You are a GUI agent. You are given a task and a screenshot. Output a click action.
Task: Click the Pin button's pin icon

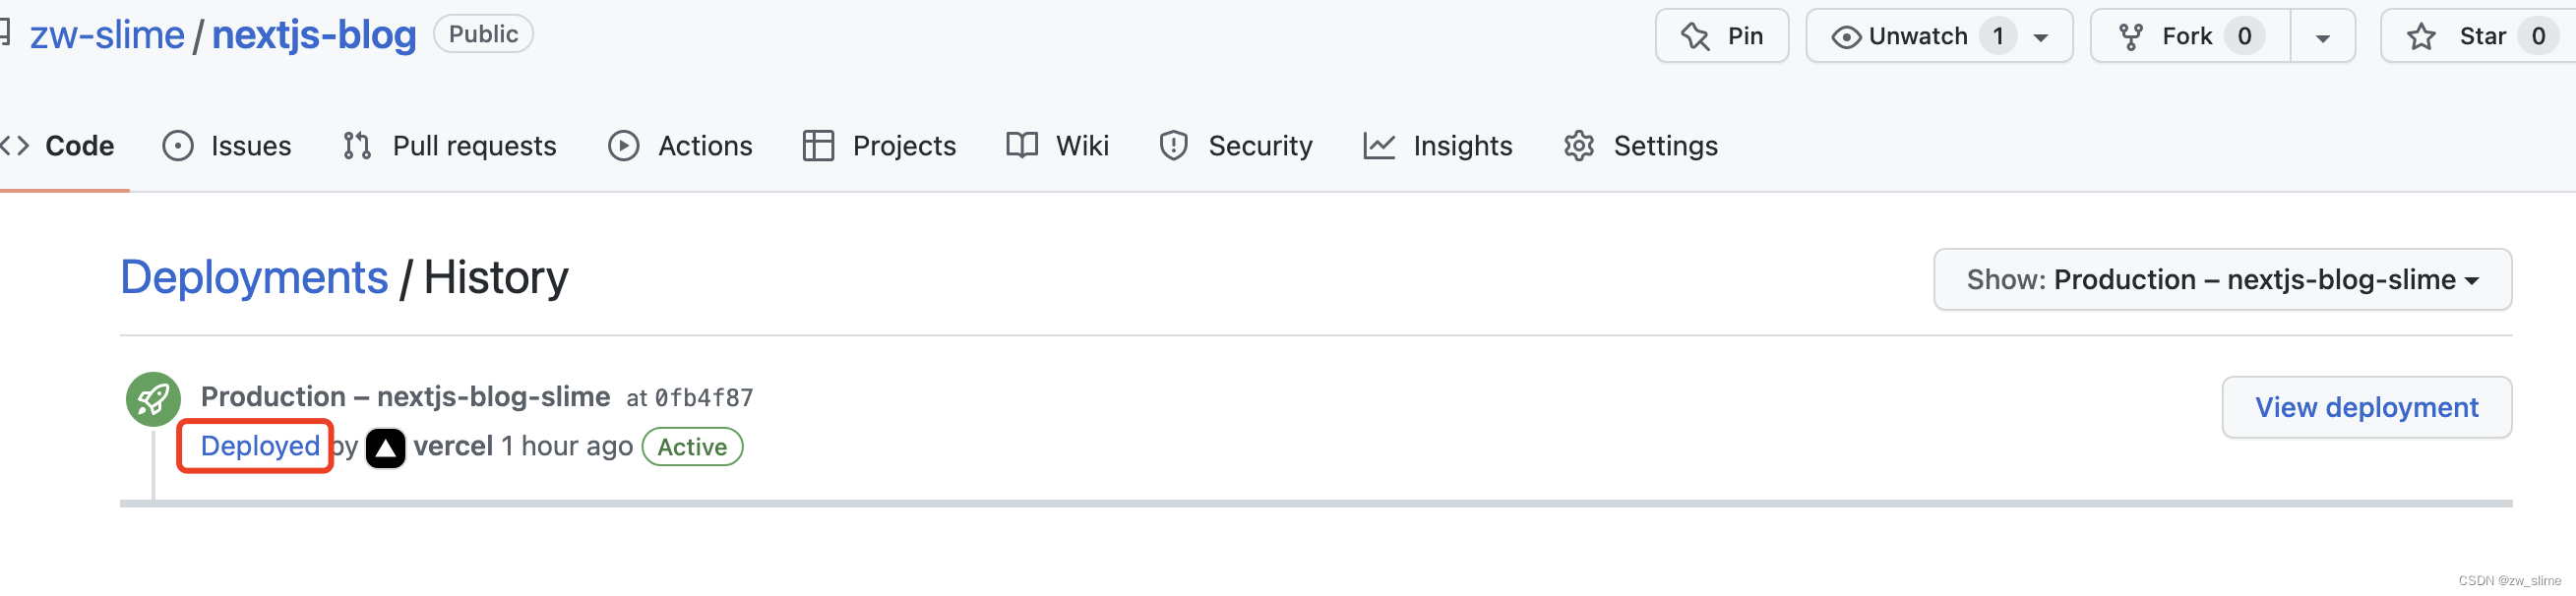point(1695,37)
